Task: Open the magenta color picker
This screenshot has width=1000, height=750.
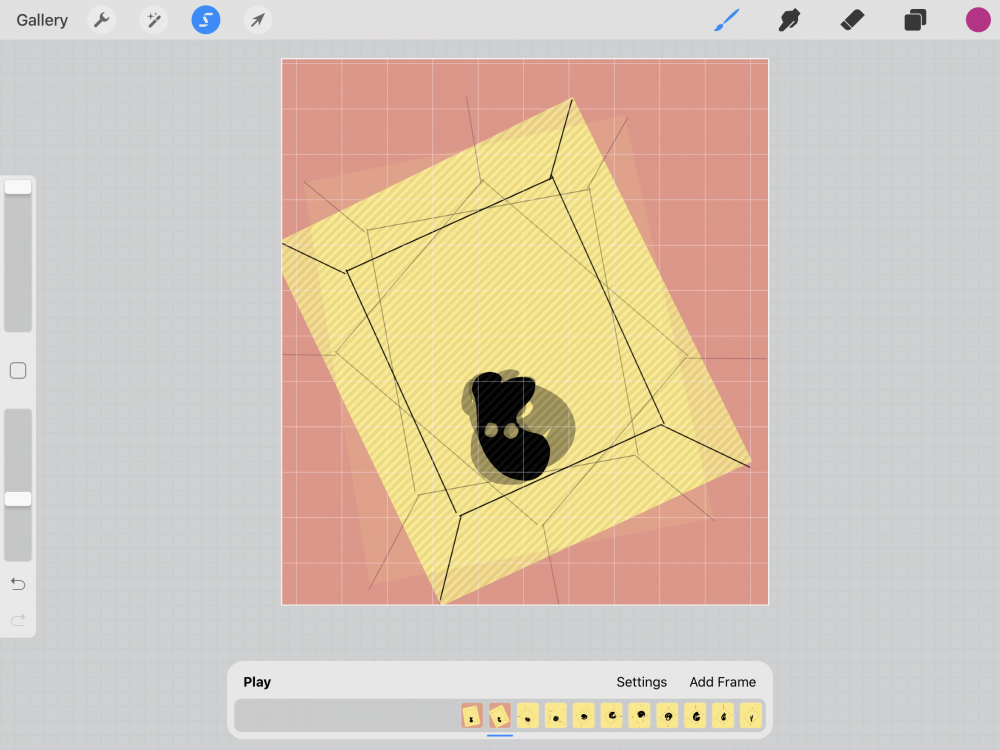Action: 978,20
